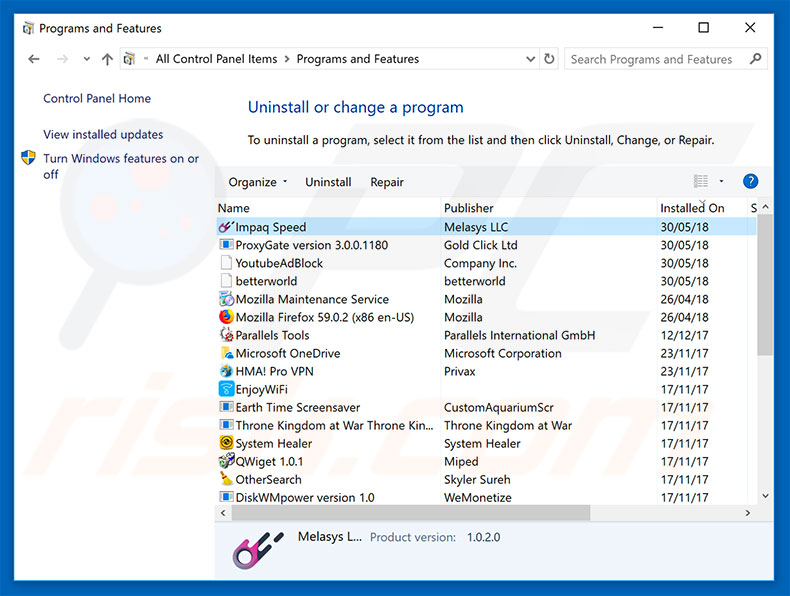Click the vertical scrollbar down arrow
This screenshot has width=790, height=596.
point(765,496)
